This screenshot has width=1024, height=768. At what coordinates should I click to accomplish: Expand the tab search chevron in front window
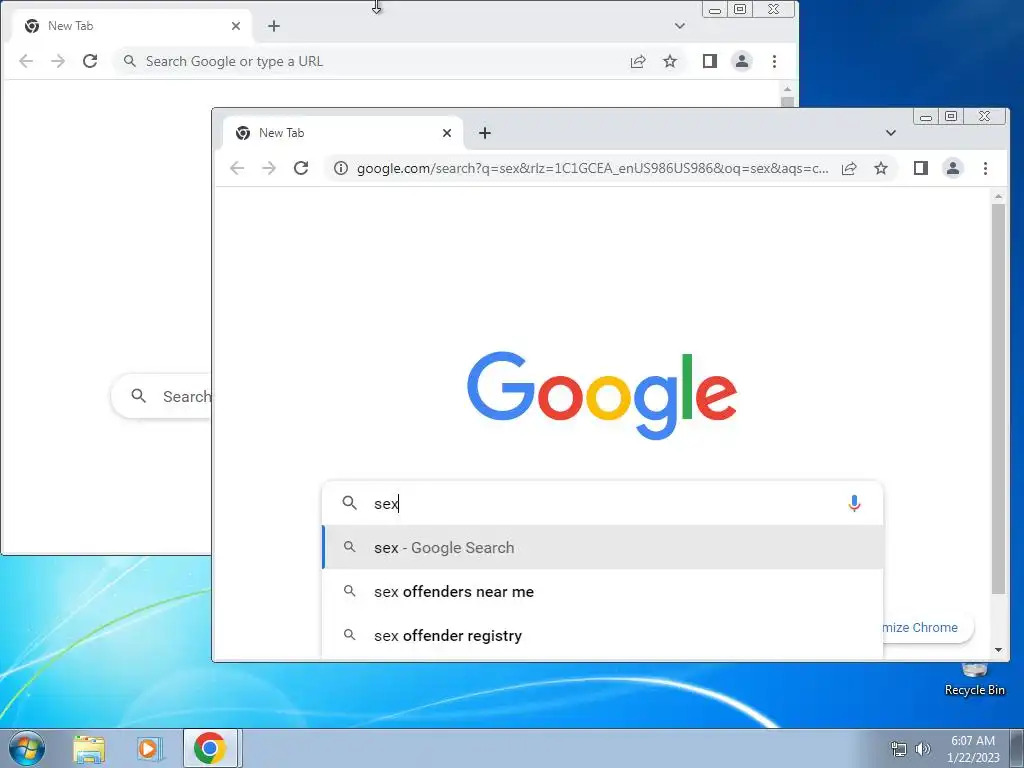click(890, 133)
